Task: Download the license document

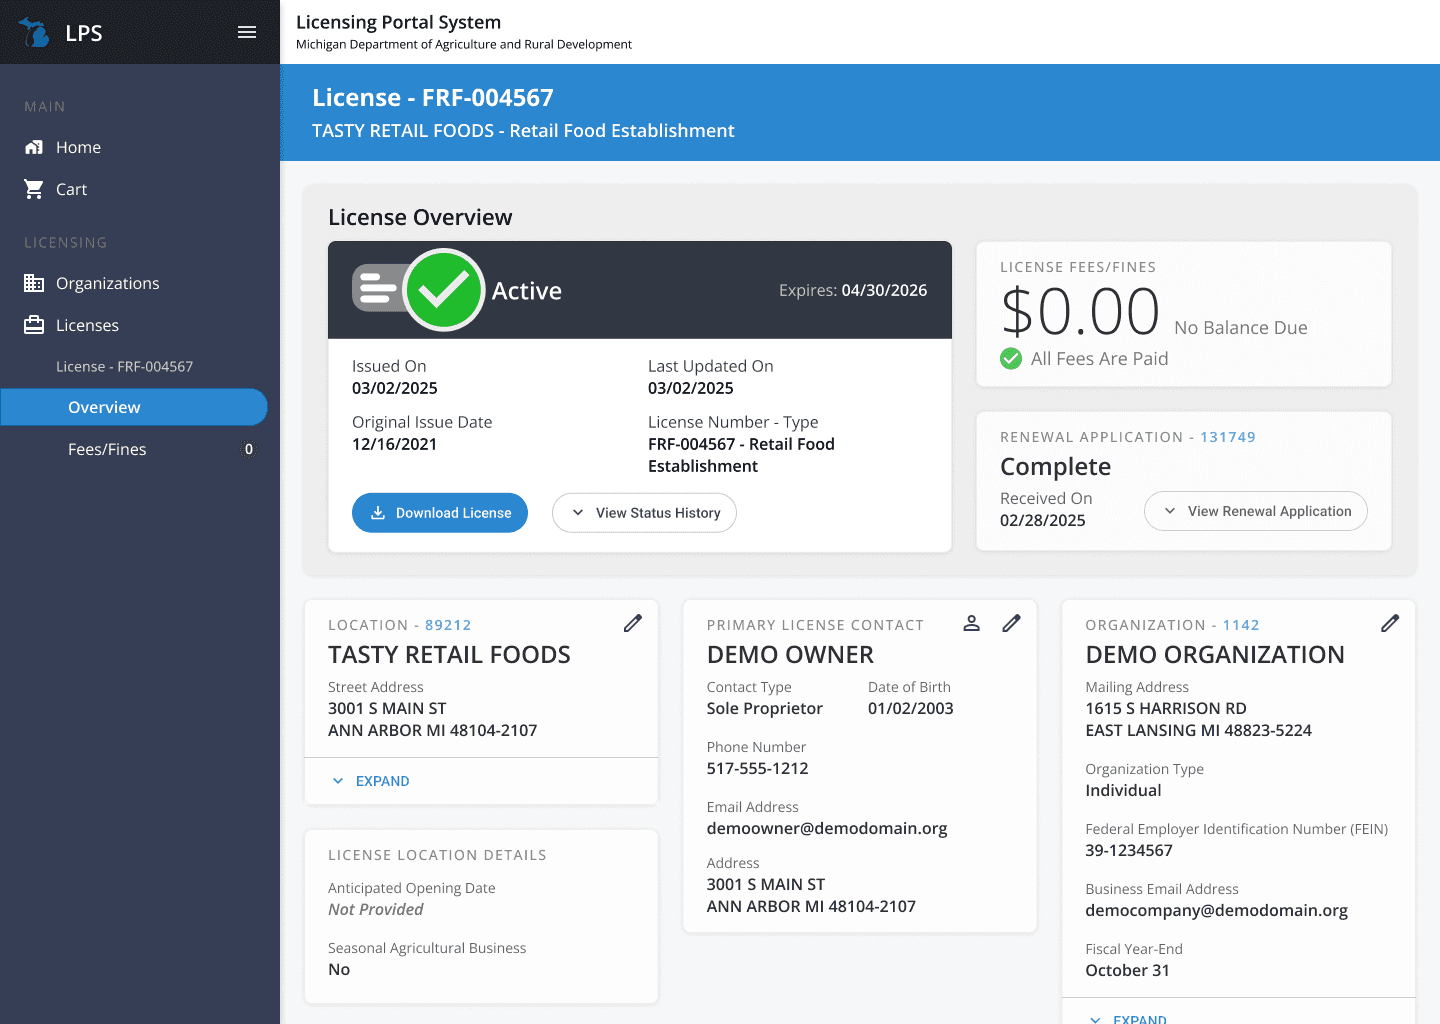Action: point(439,512)
